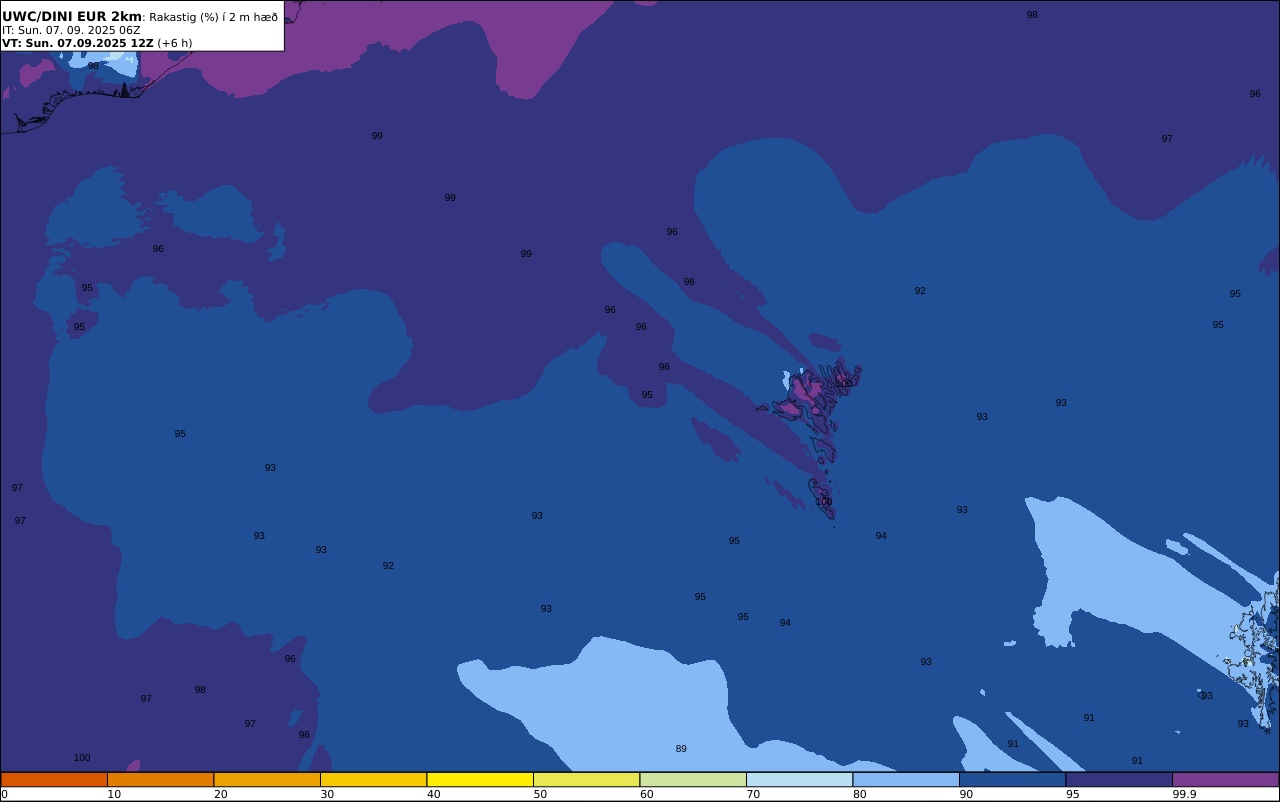The image size is (1280, 802).
Task: Click the title text 'UWC/DINI EUR 2km'
Action: pyautogui.click(x=72, y=16)
